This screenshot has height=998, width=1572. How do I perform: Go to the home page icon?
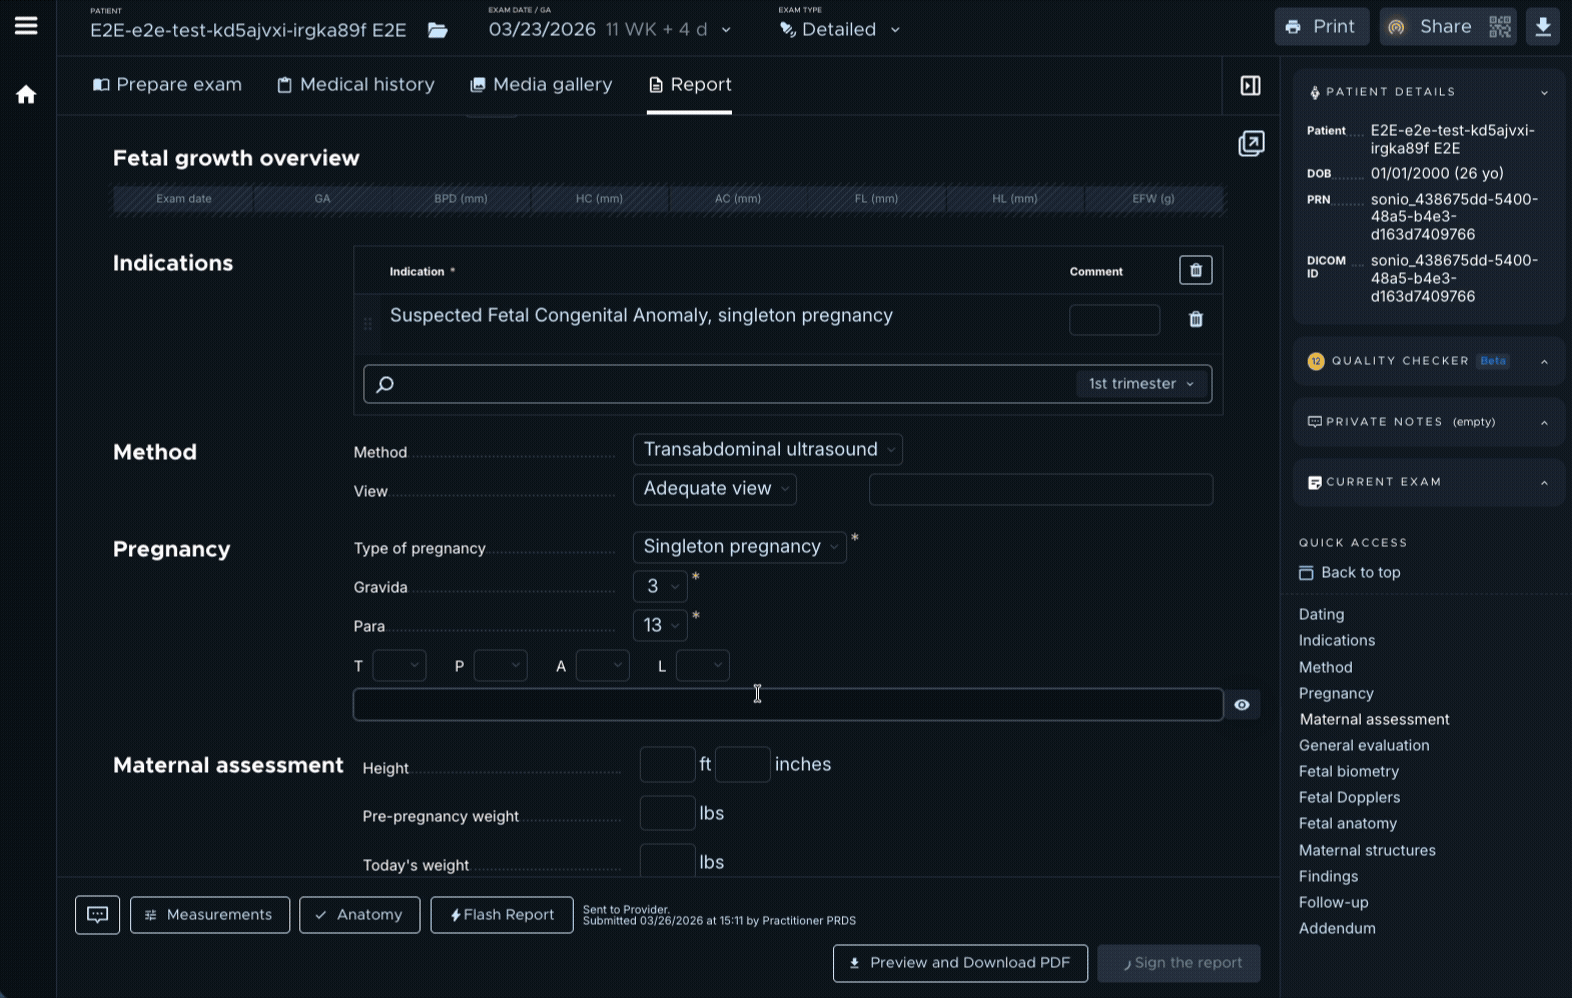[x=26, y=94]
